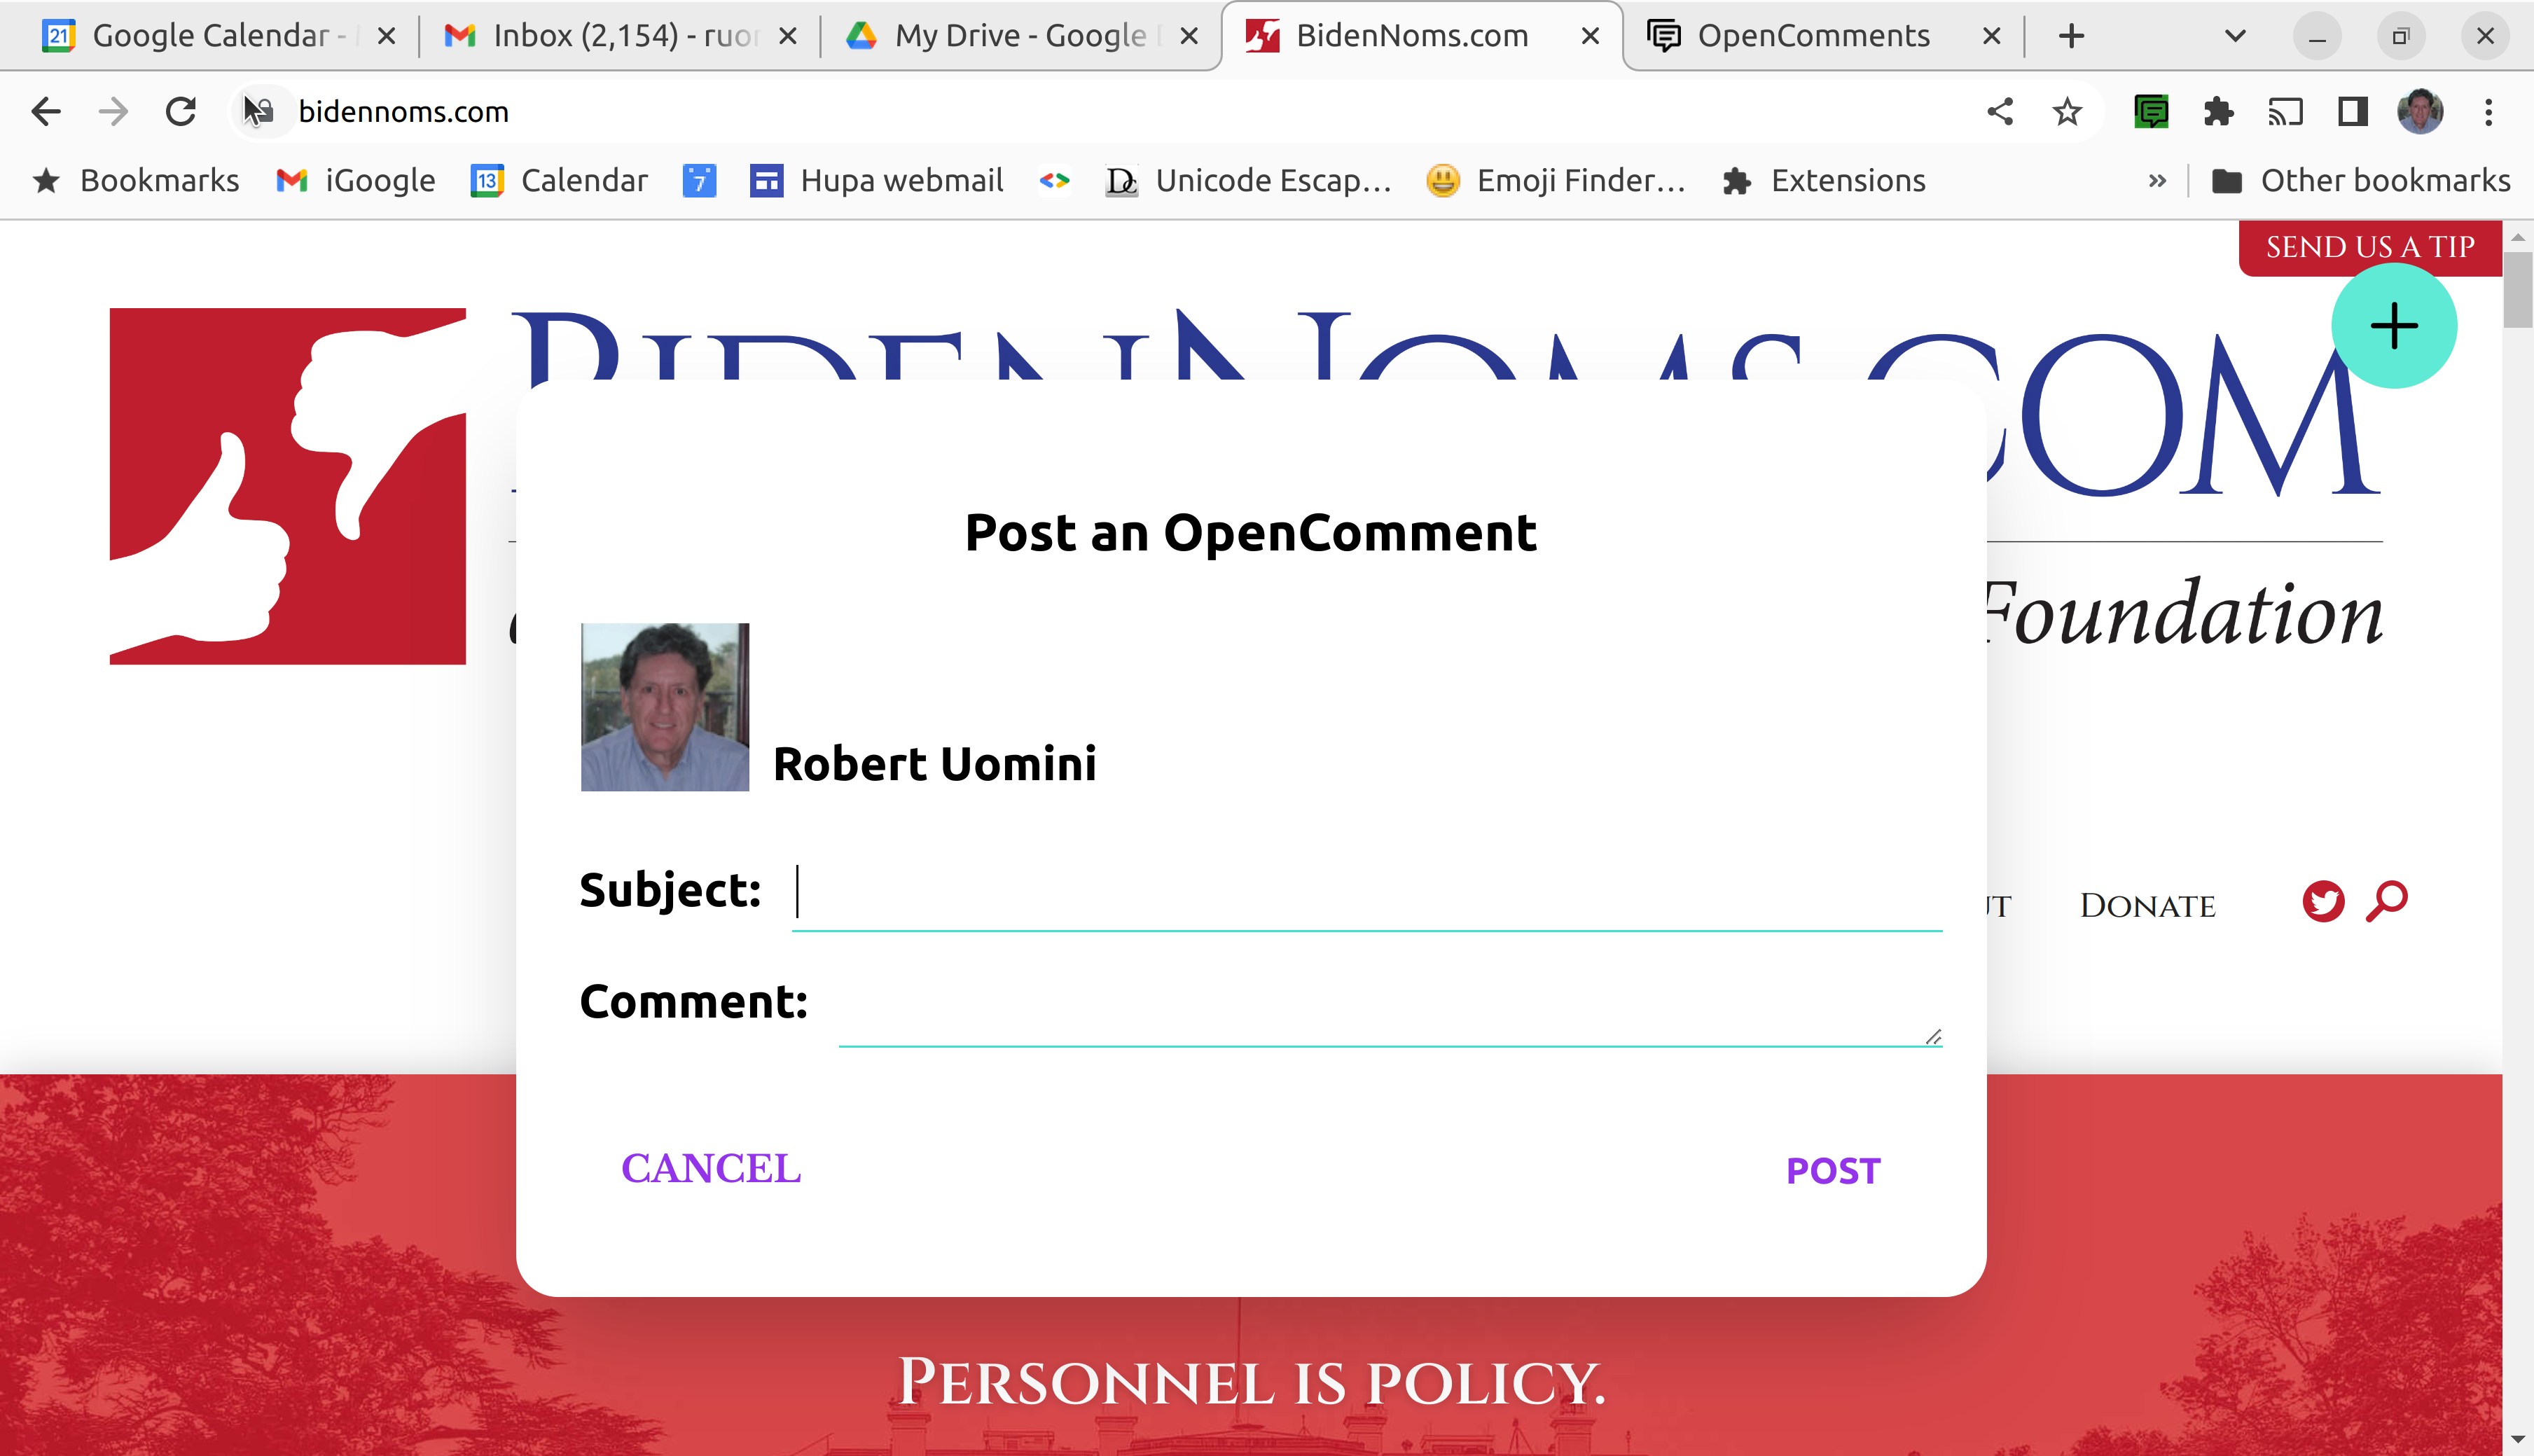
Task: Open the iGoogle bookmark
Action: [x=356, y=180]
